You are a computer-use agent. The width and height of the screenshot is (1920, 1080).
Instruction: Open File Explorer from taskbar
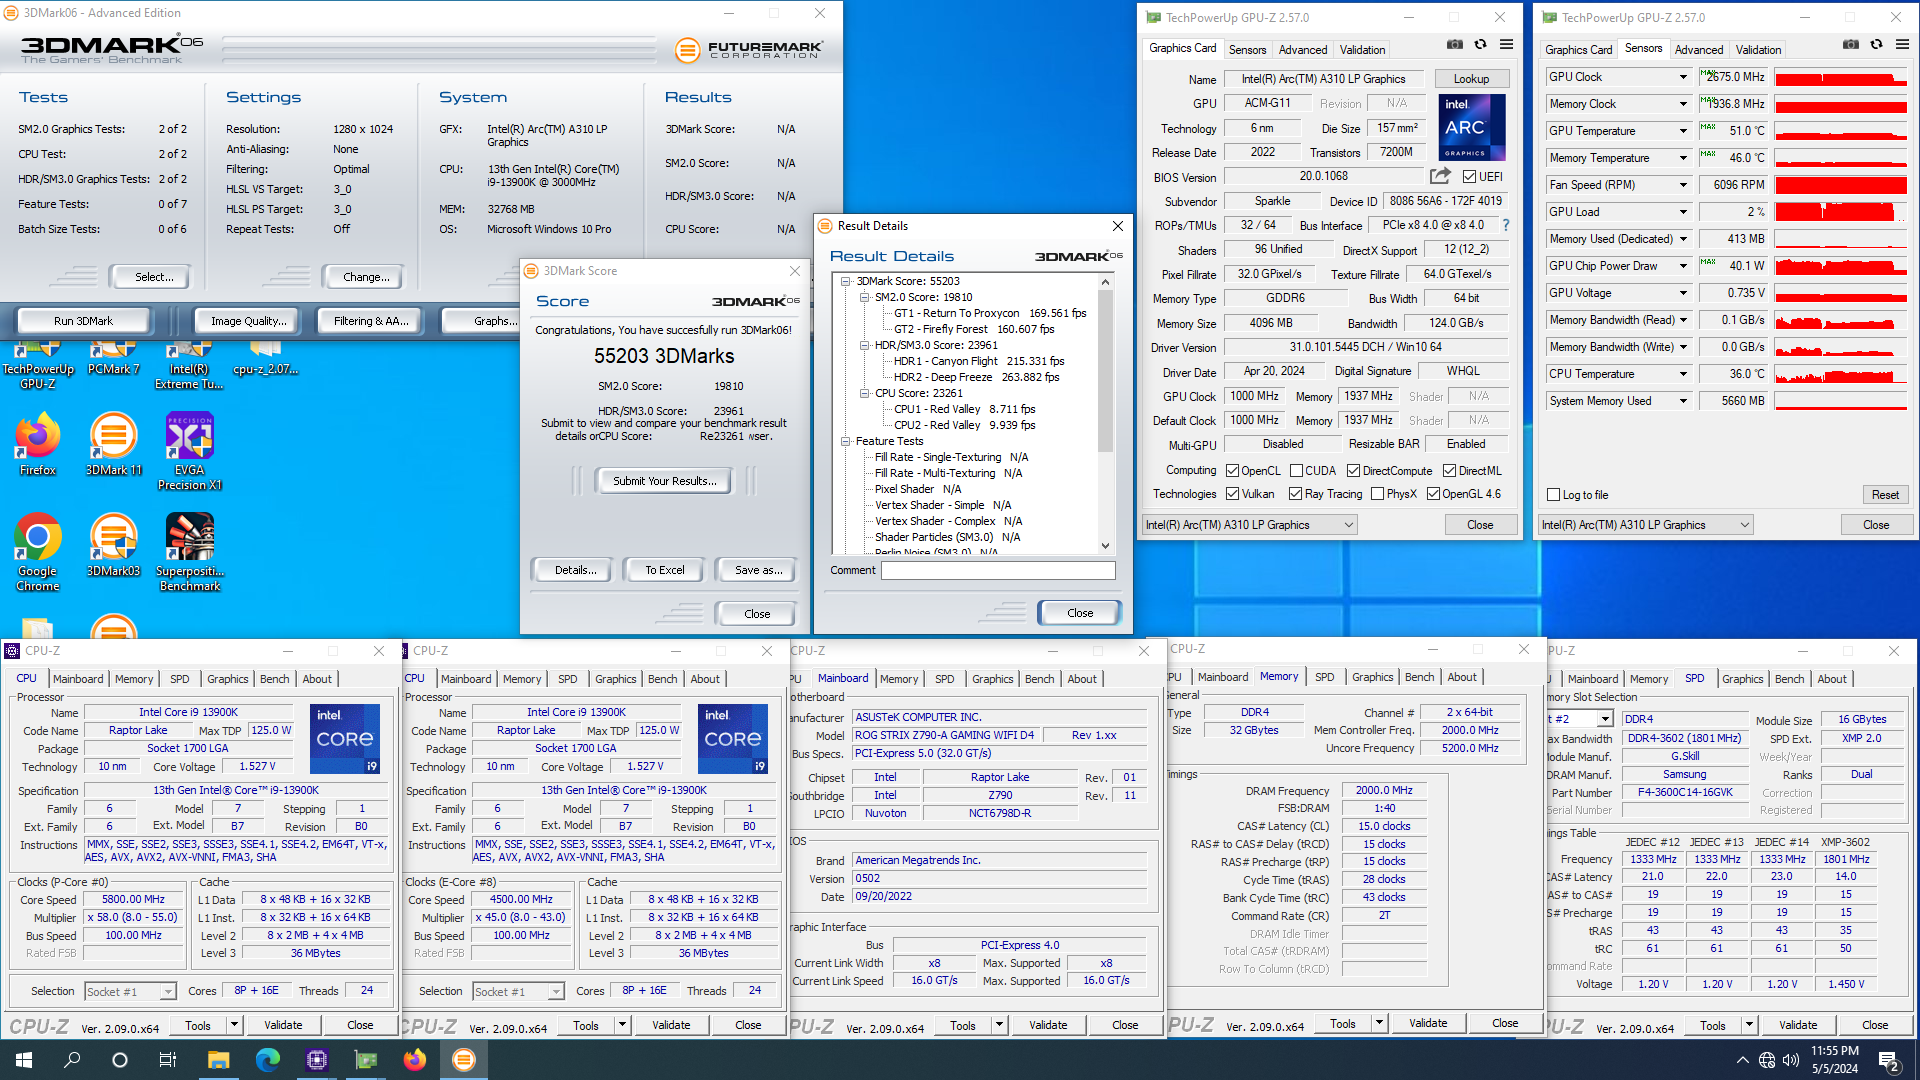click(x=218, y=1060)
